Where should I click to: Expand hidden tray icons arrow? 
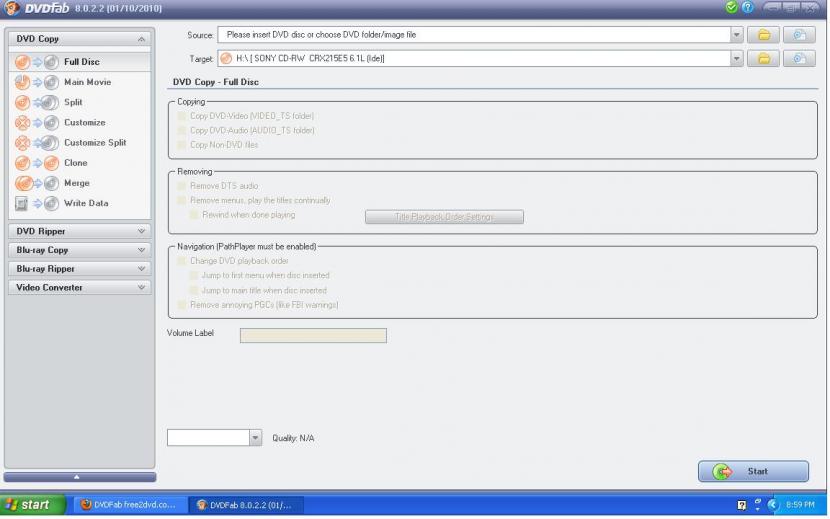click(774, 506)
